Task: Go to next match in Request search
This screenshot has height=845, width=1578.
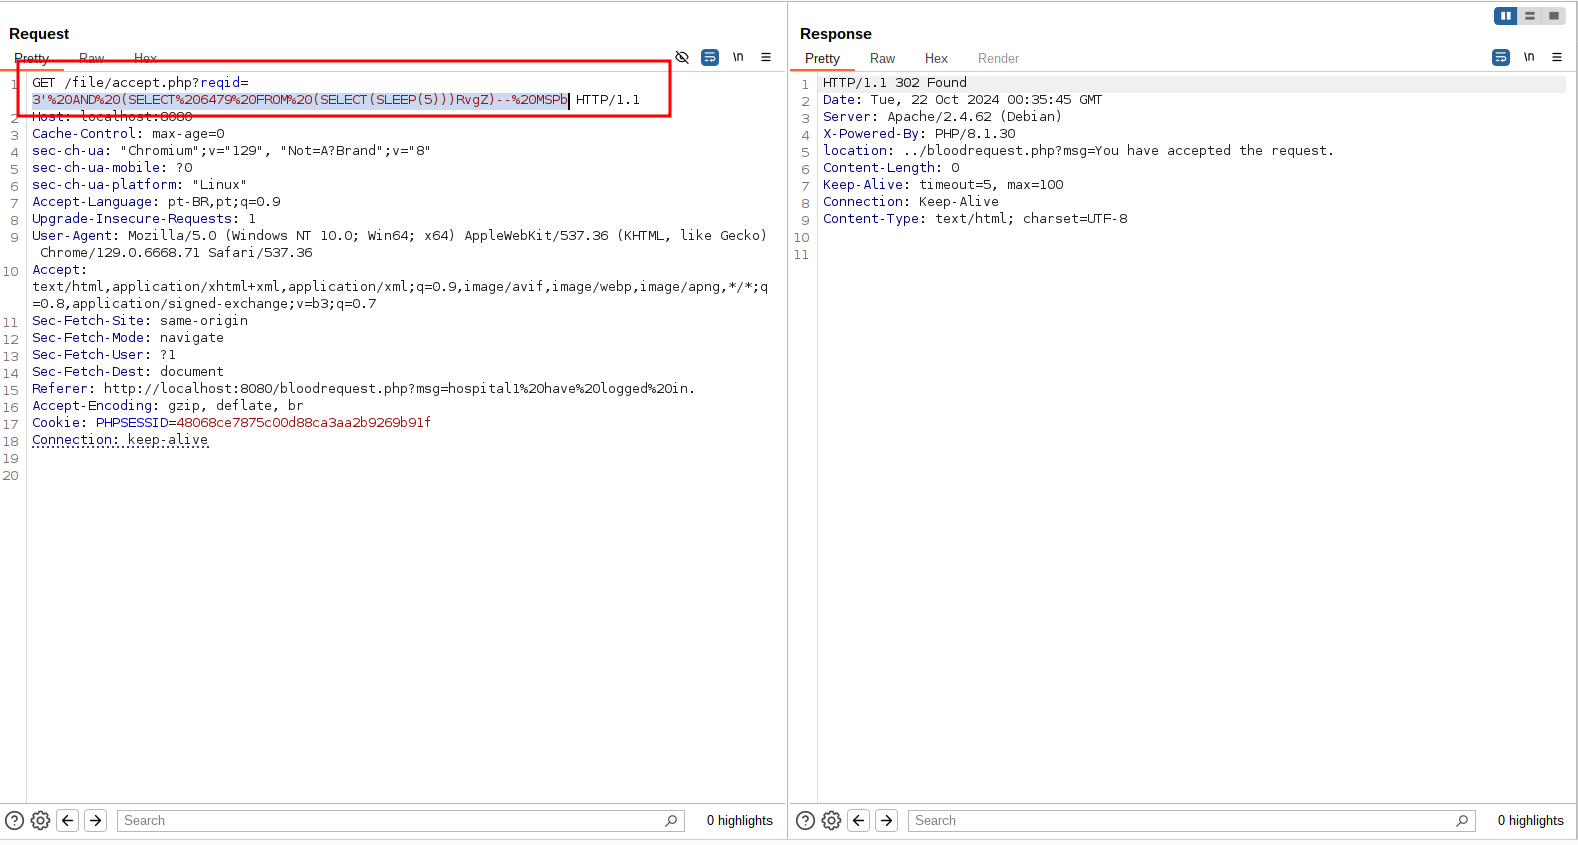Action: [x=96, y=820]
